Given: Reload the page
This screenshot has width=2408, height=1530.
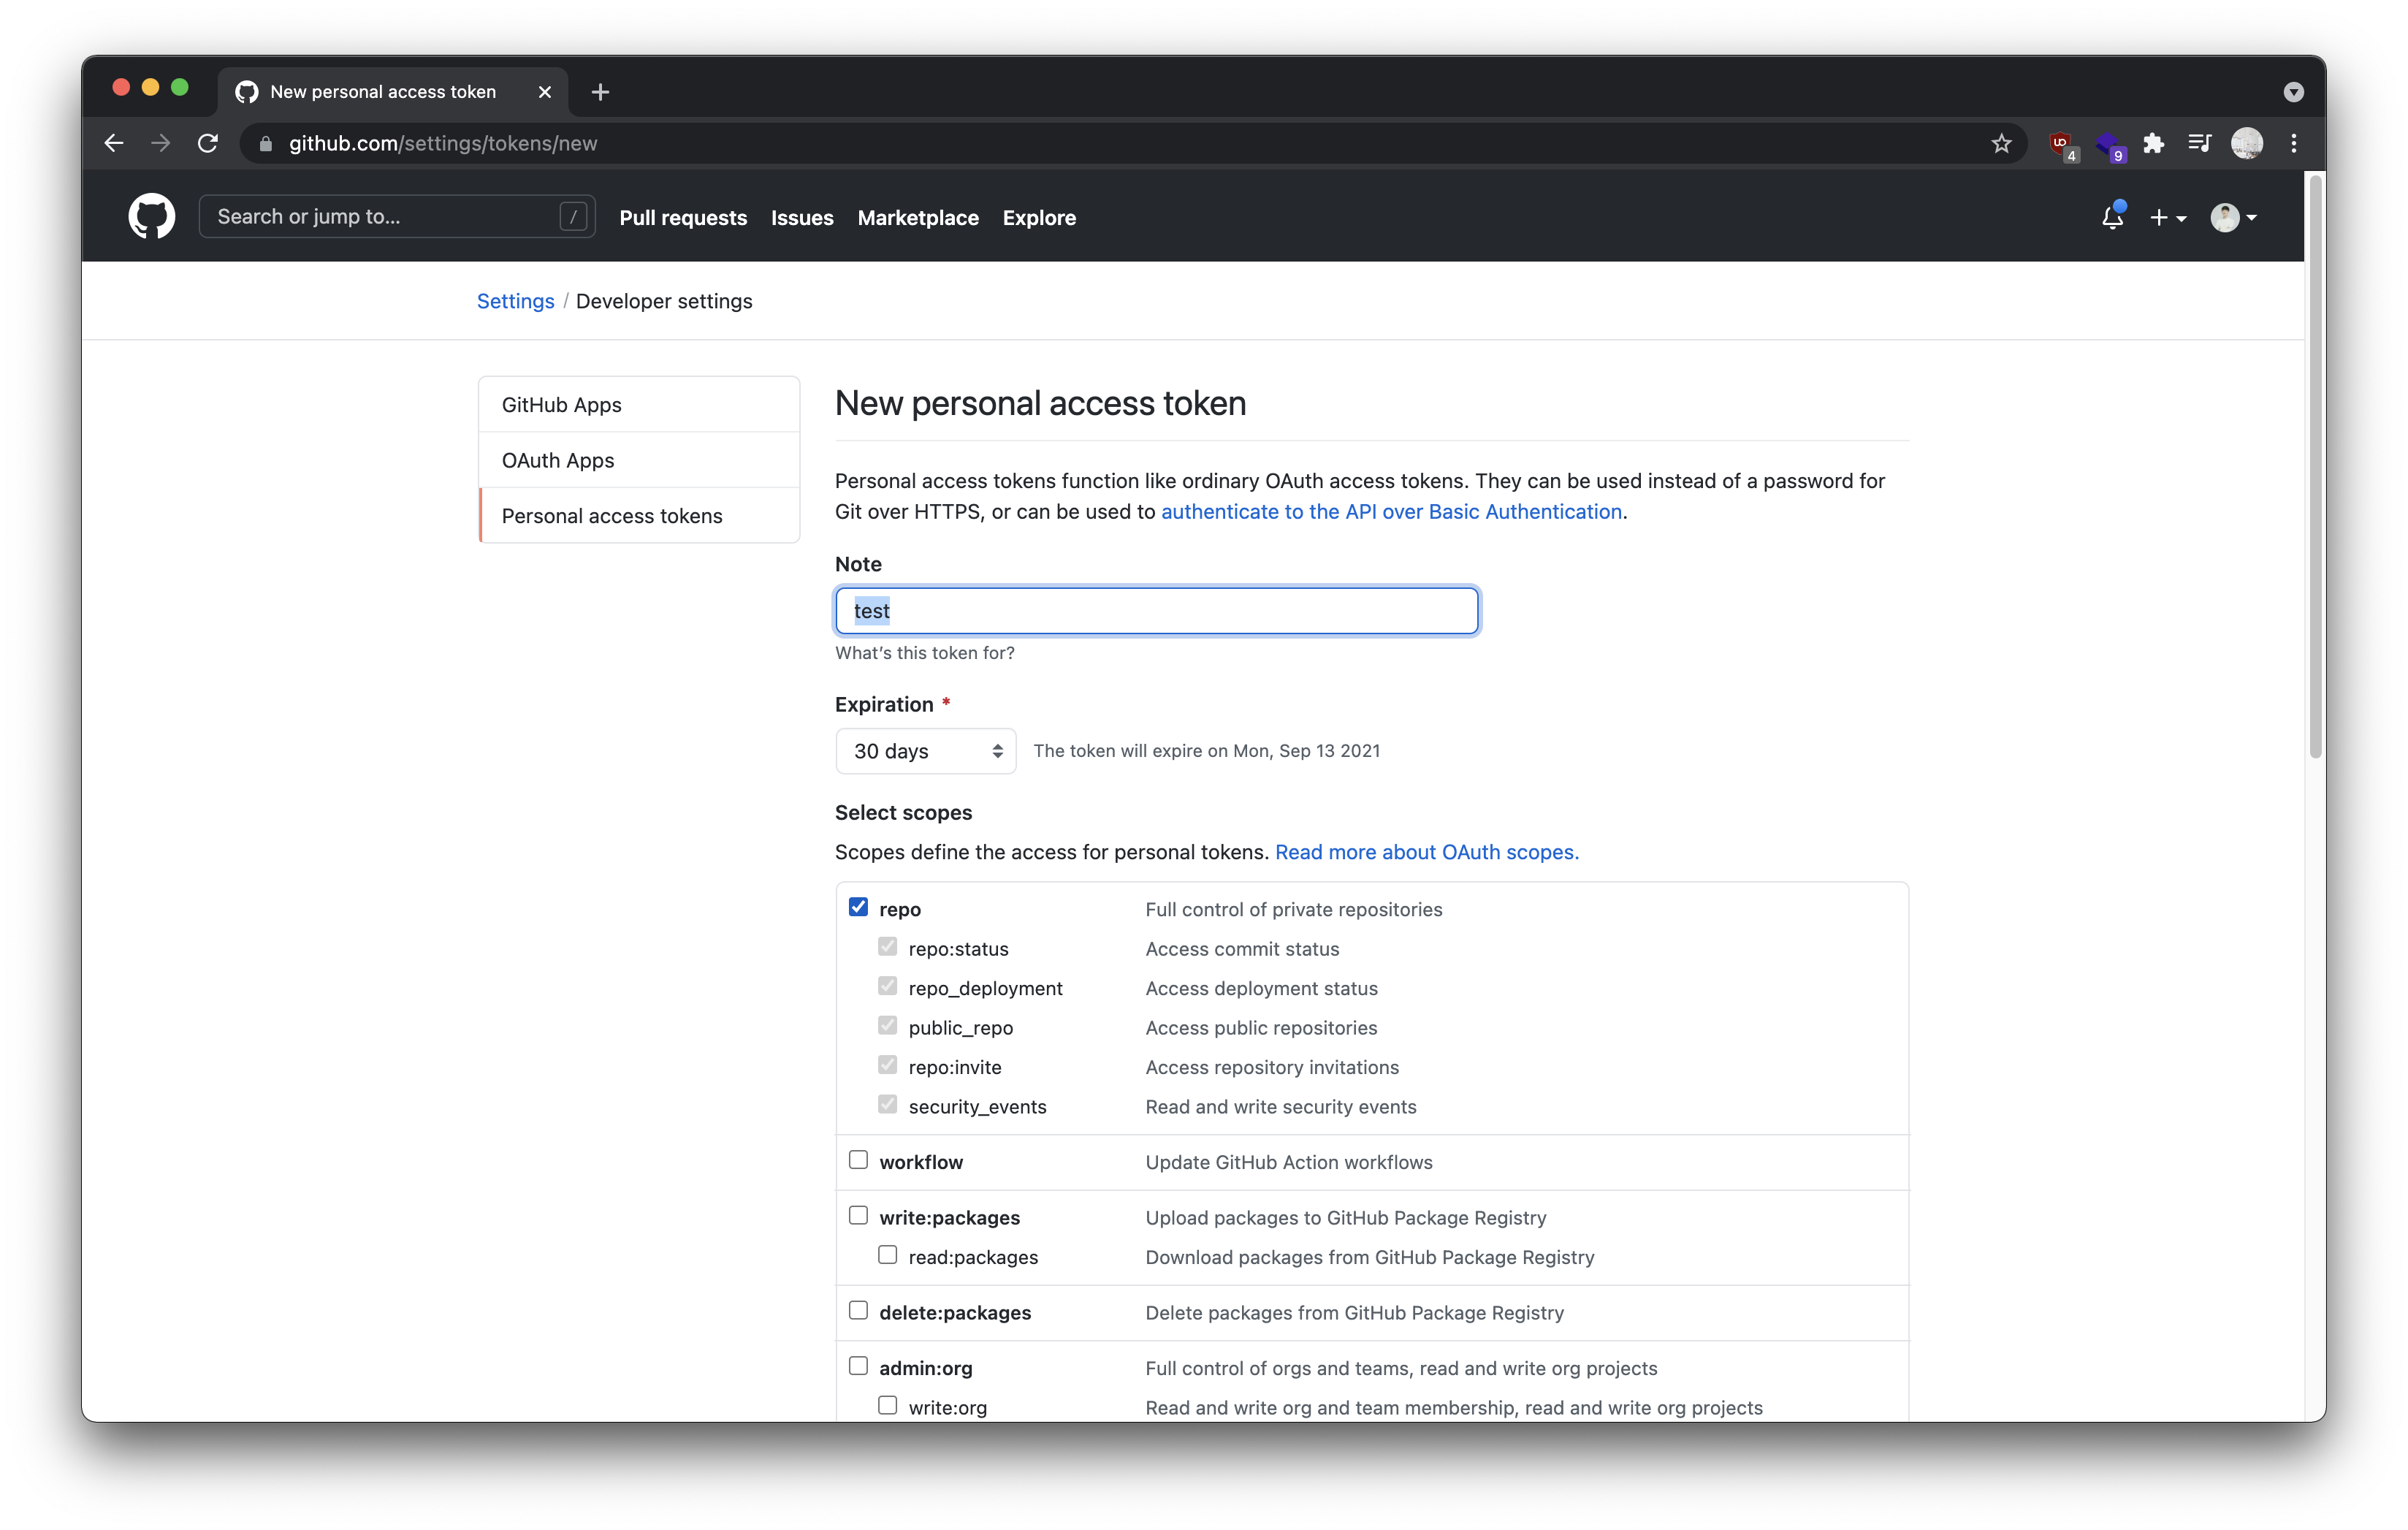Looking at the screenshot, I should coord(208,144).
